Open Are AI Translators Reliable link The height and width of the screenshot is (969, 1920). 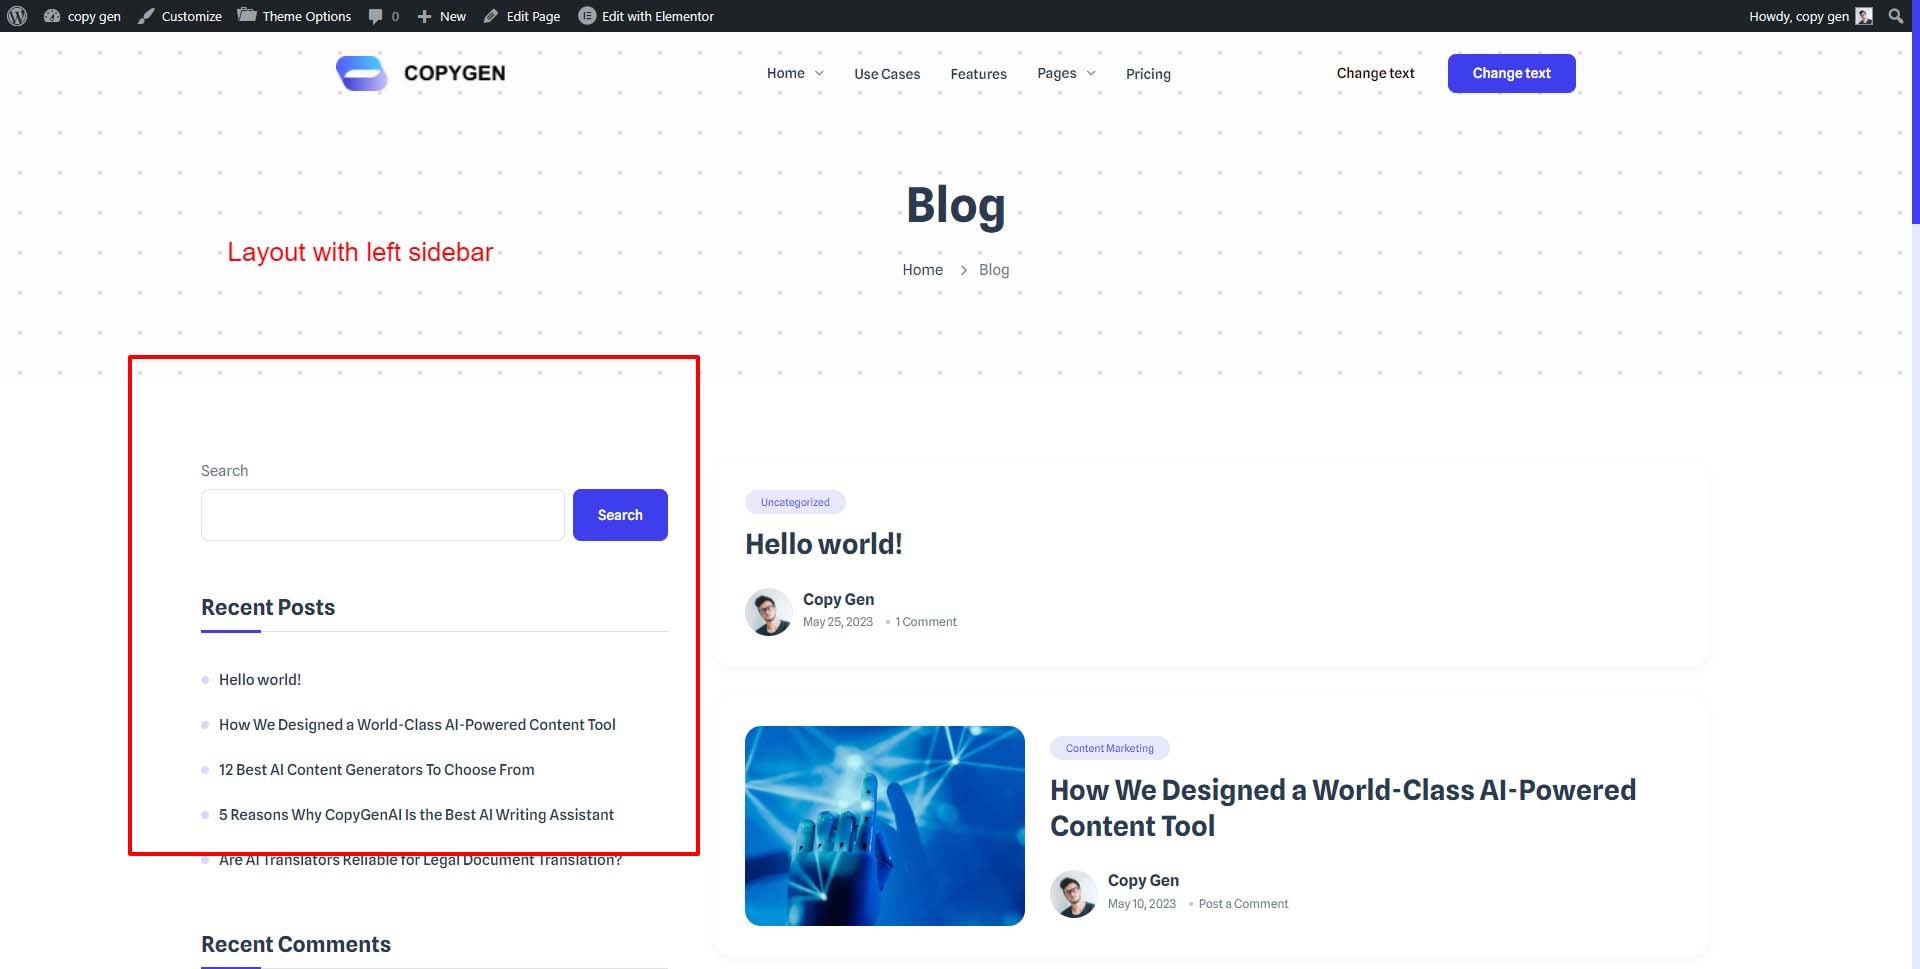(420, 860)
